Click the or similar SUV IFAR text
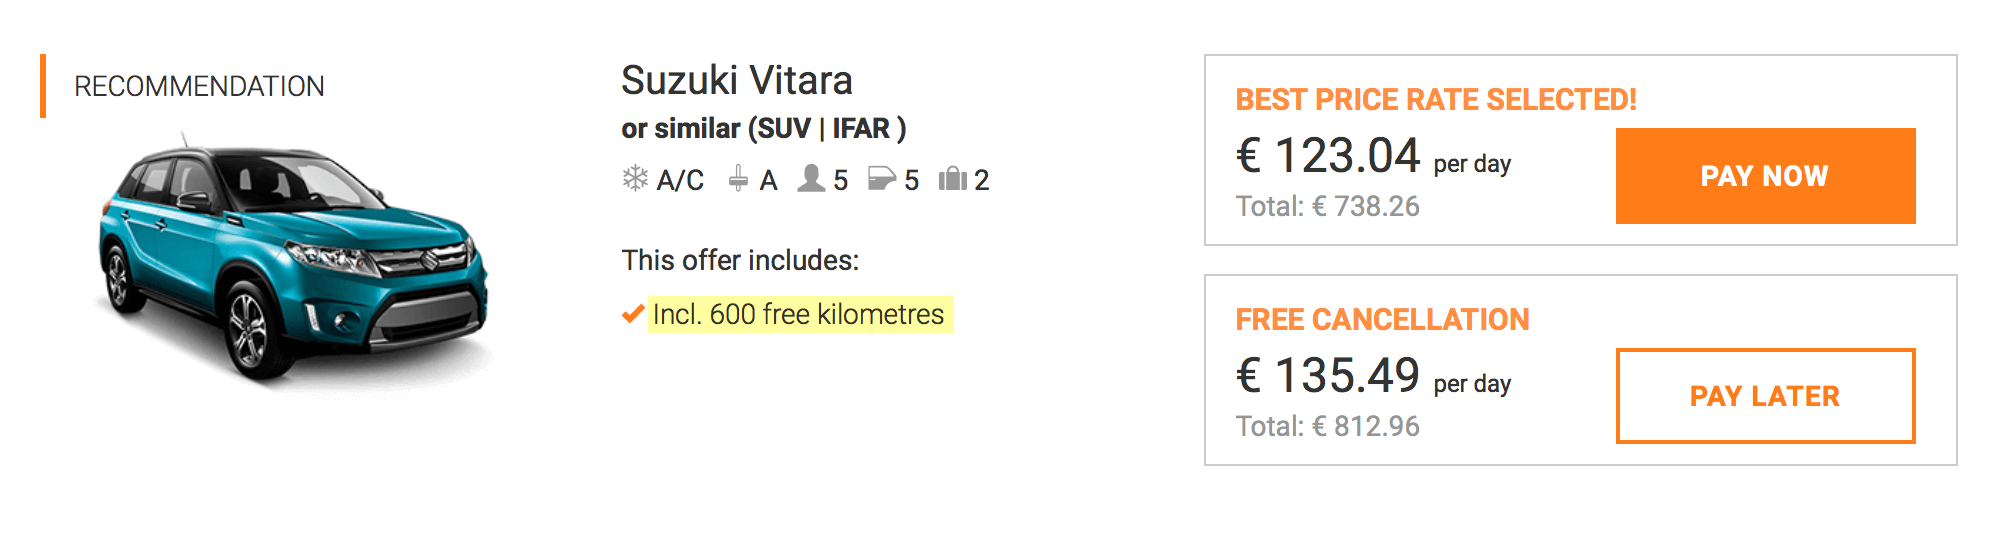The height and width of the screenshot is (540, 2000). 764,128
